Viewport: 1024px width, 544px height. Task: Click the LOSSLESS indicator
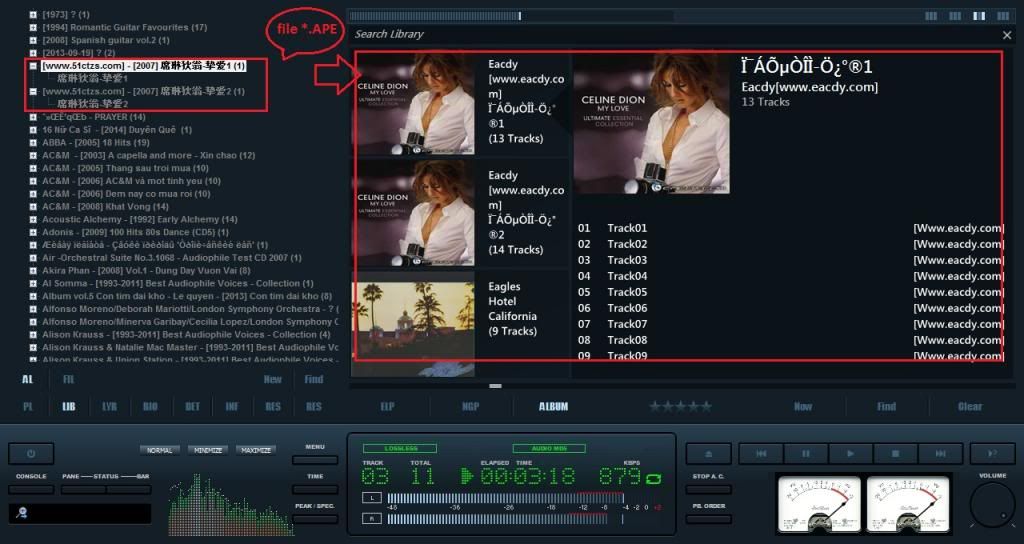(x=400, y=449)
